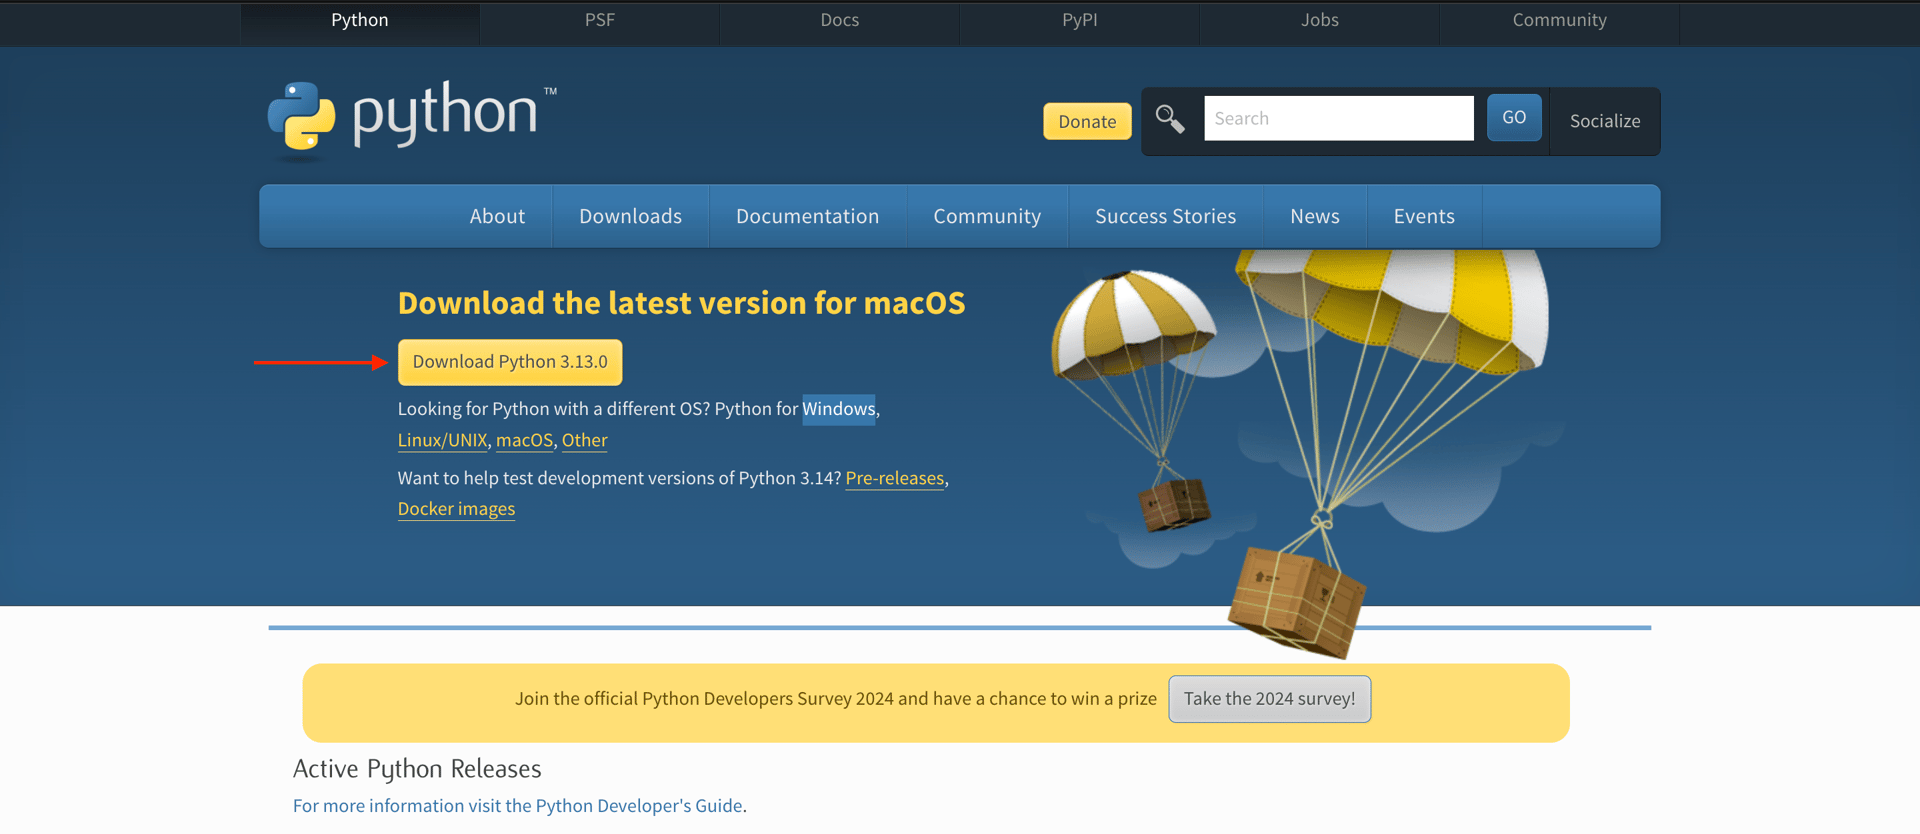Follow the Linux/UNIX download link
The height and width of the screenshot is (834, 1920).
click(442, 440)
